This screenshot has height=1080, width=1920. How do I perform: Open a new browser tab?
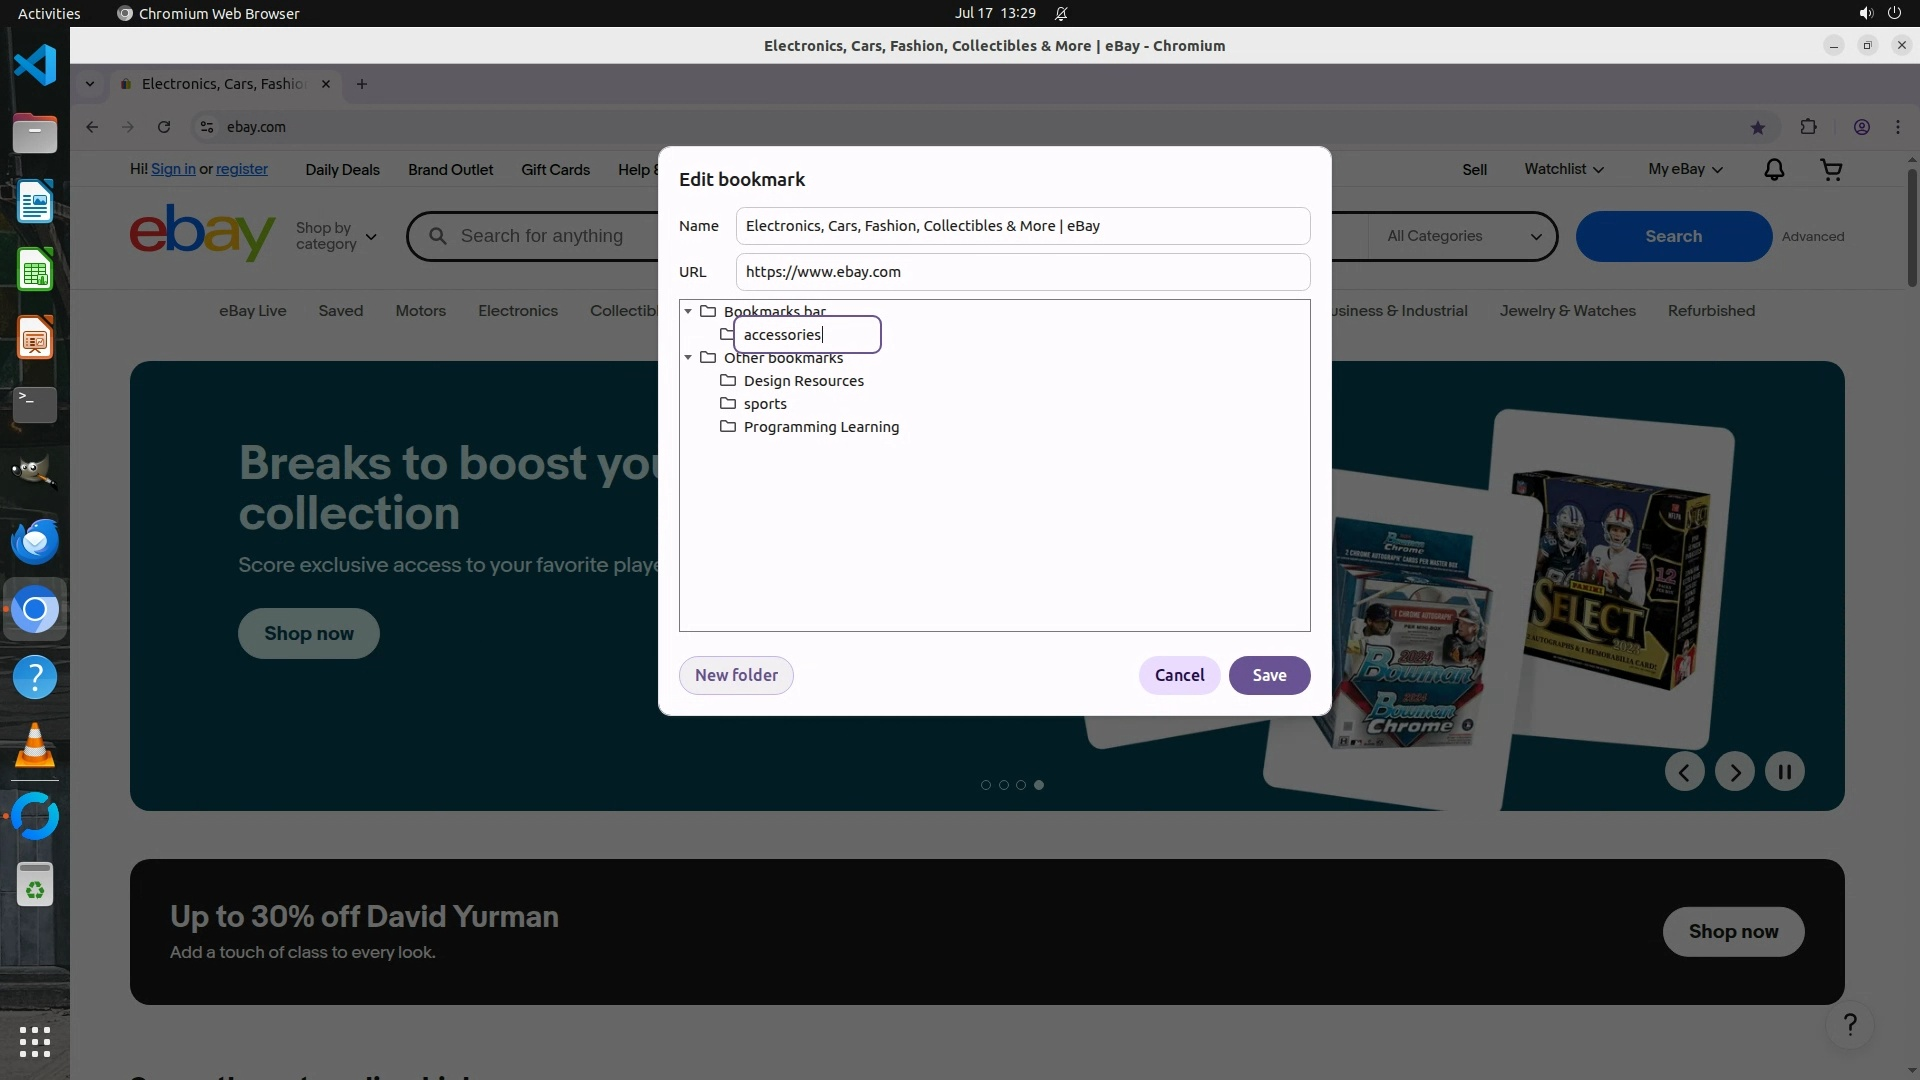point(362,84)
